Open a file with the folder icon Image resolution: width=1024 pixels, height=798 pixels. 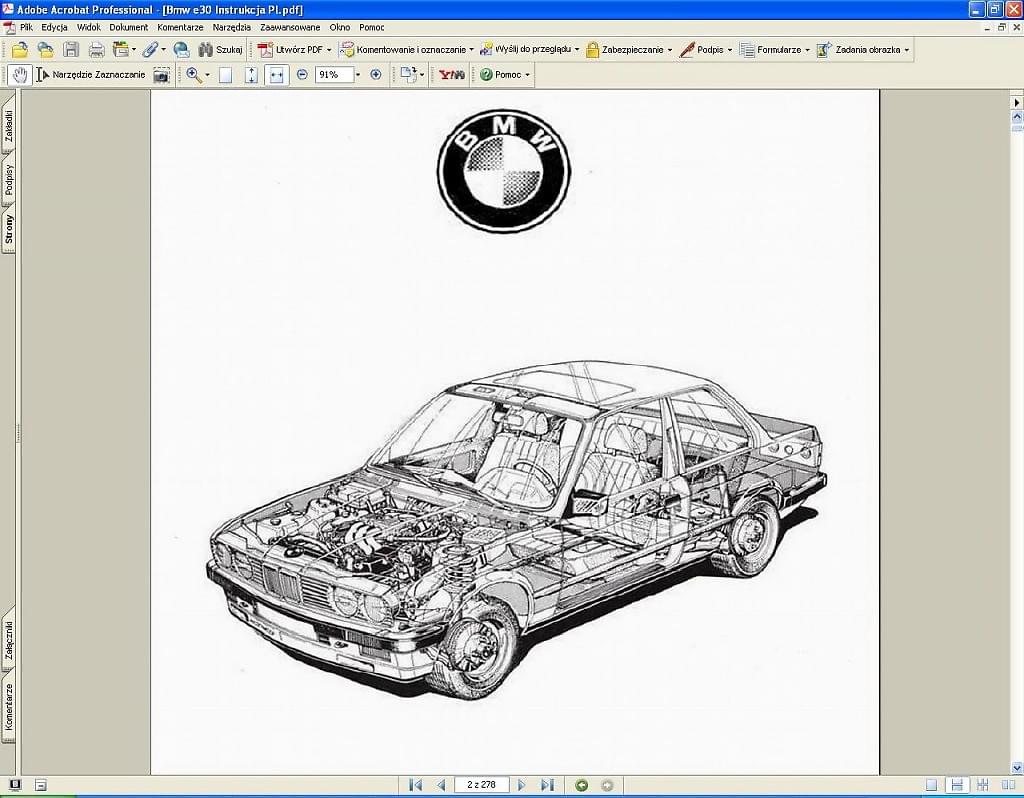tap(20, 50)
